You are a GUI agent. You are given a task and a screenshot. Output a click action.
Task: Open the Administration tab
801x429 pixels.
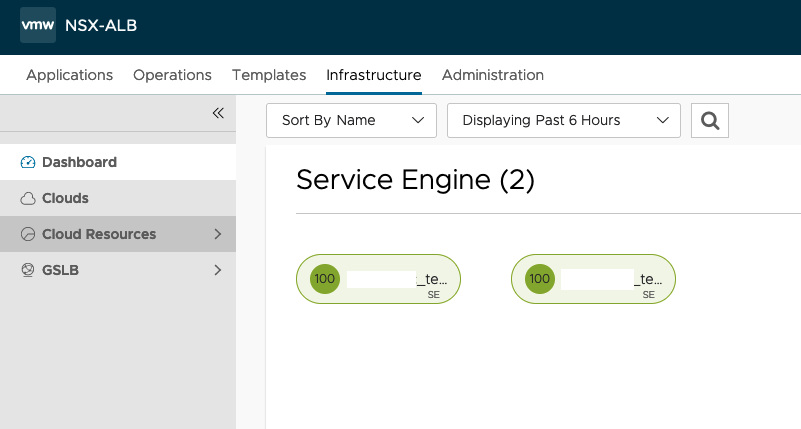click(x=493, y=75)
